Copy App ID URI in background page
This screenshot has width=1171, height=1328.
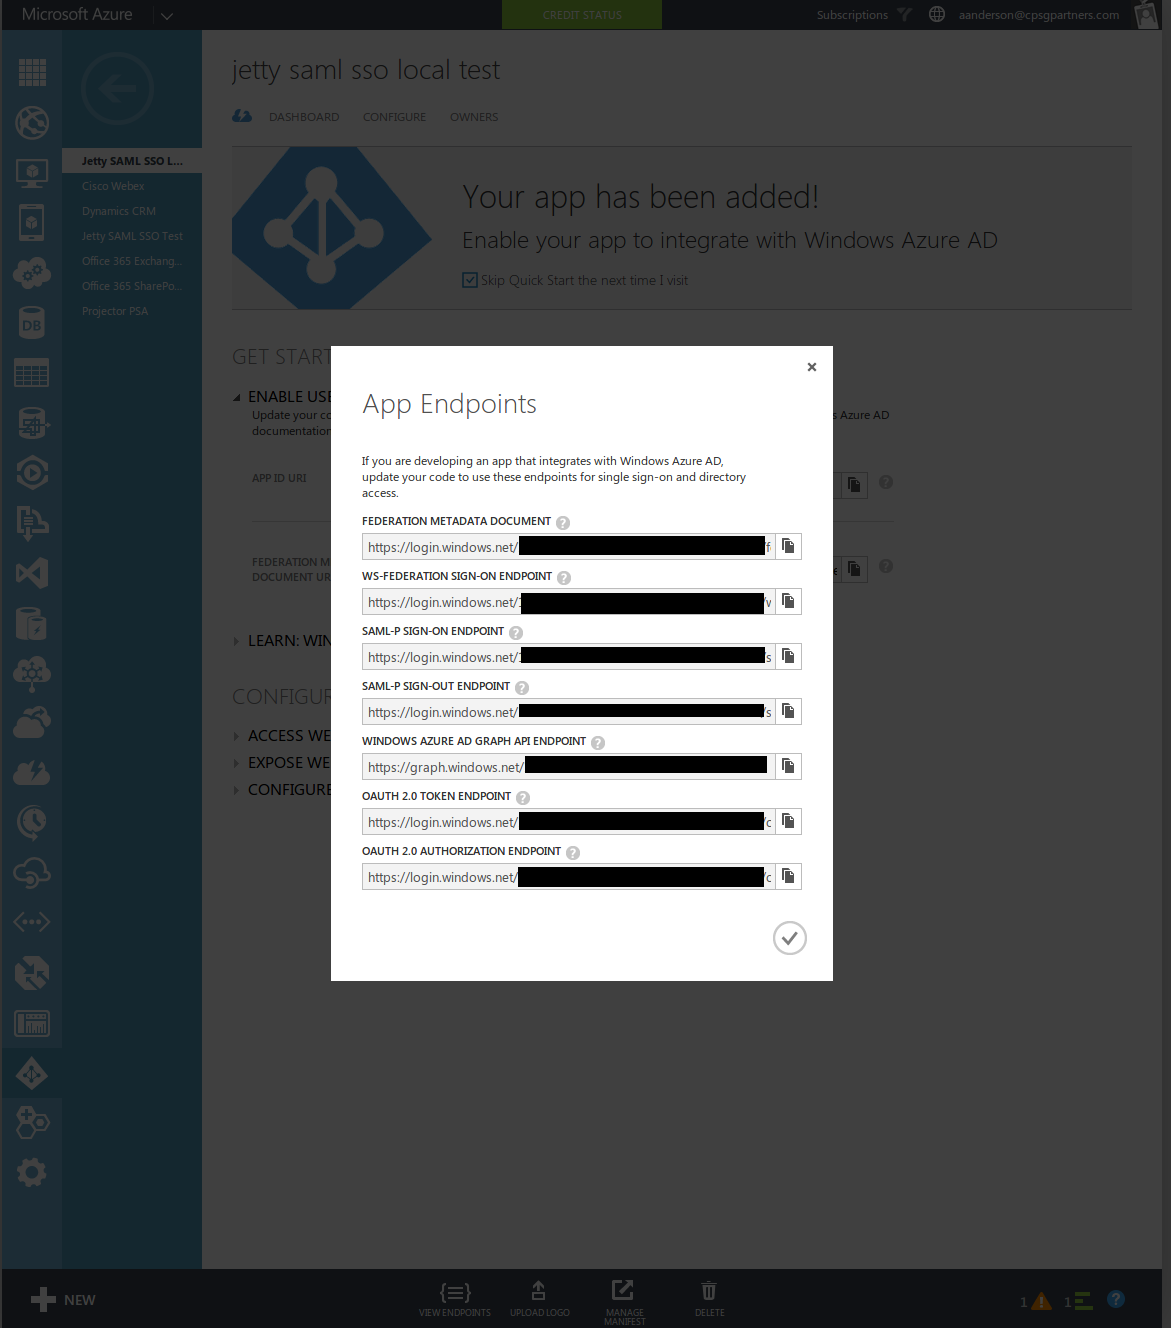(x=854, y=485)
